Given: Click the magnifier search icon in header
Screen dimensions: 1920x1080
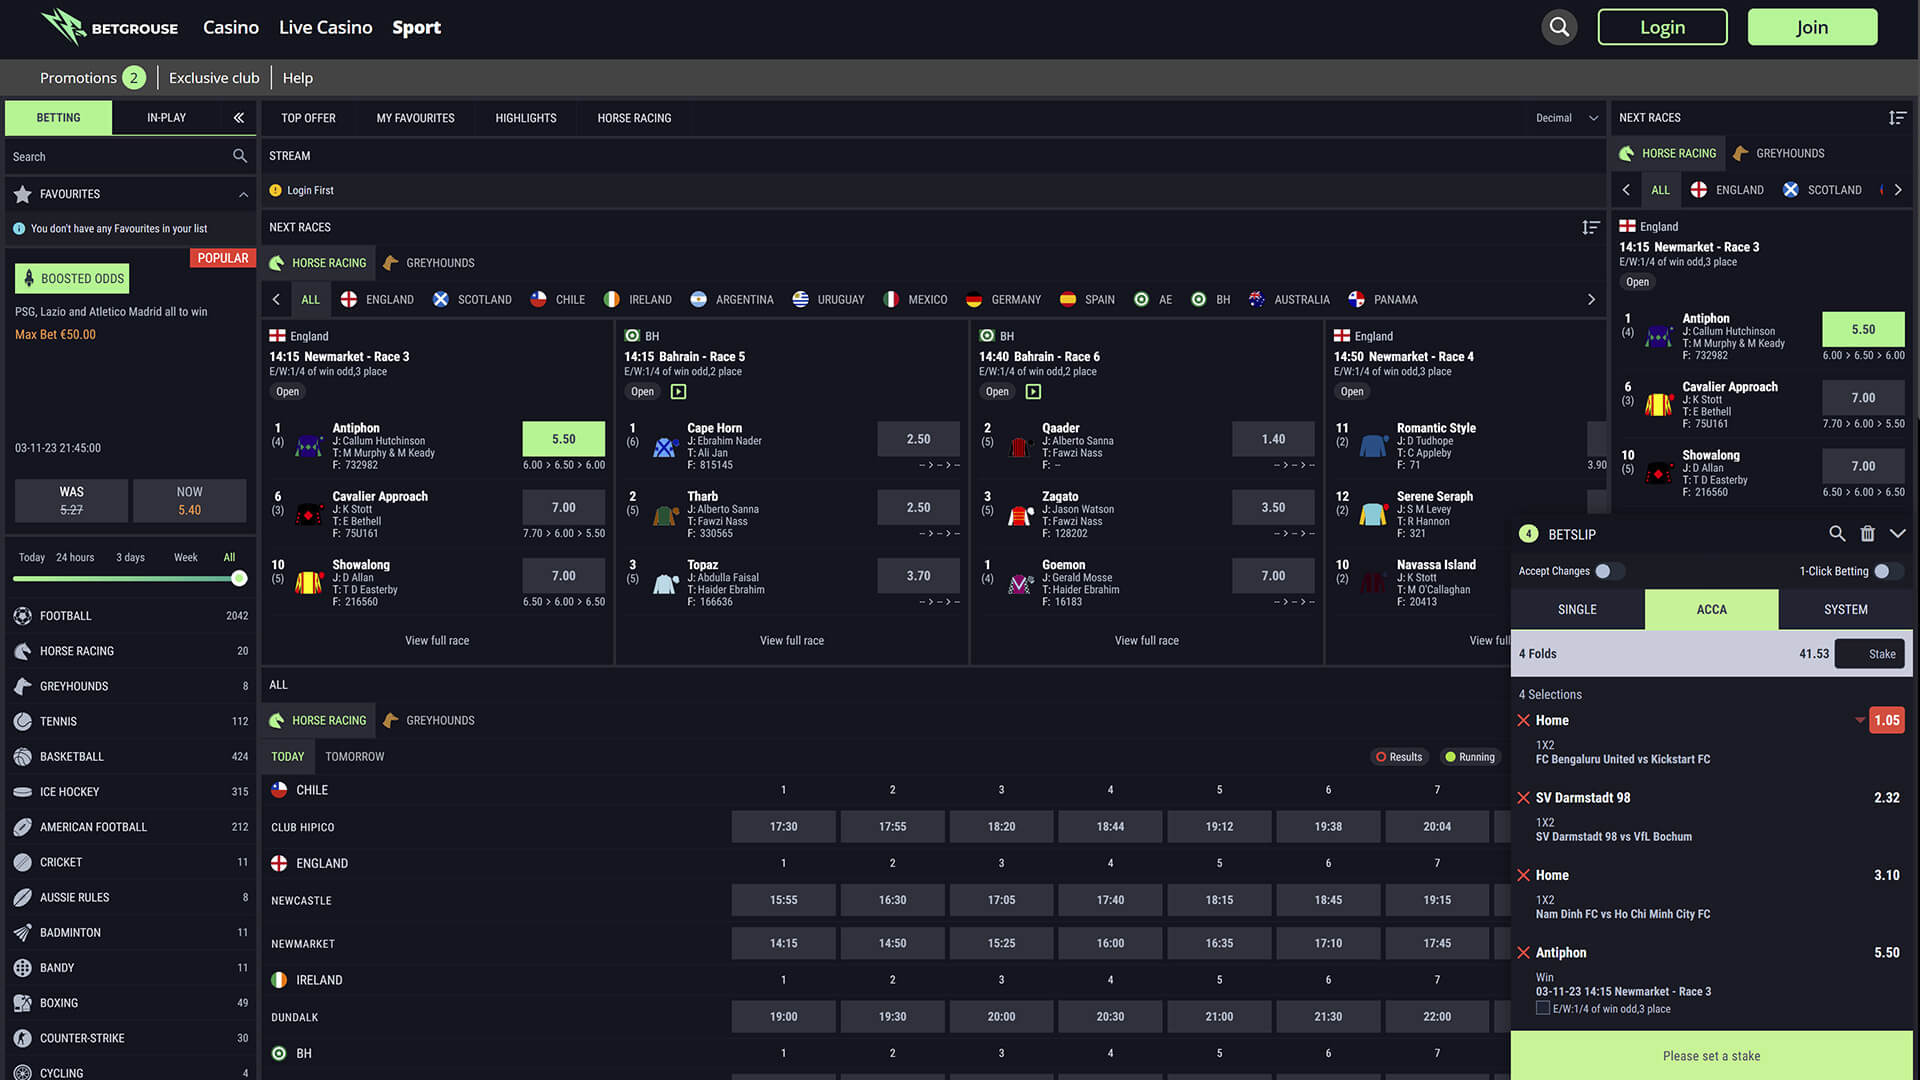Looking at the screenshot, I should point(1559,27).
